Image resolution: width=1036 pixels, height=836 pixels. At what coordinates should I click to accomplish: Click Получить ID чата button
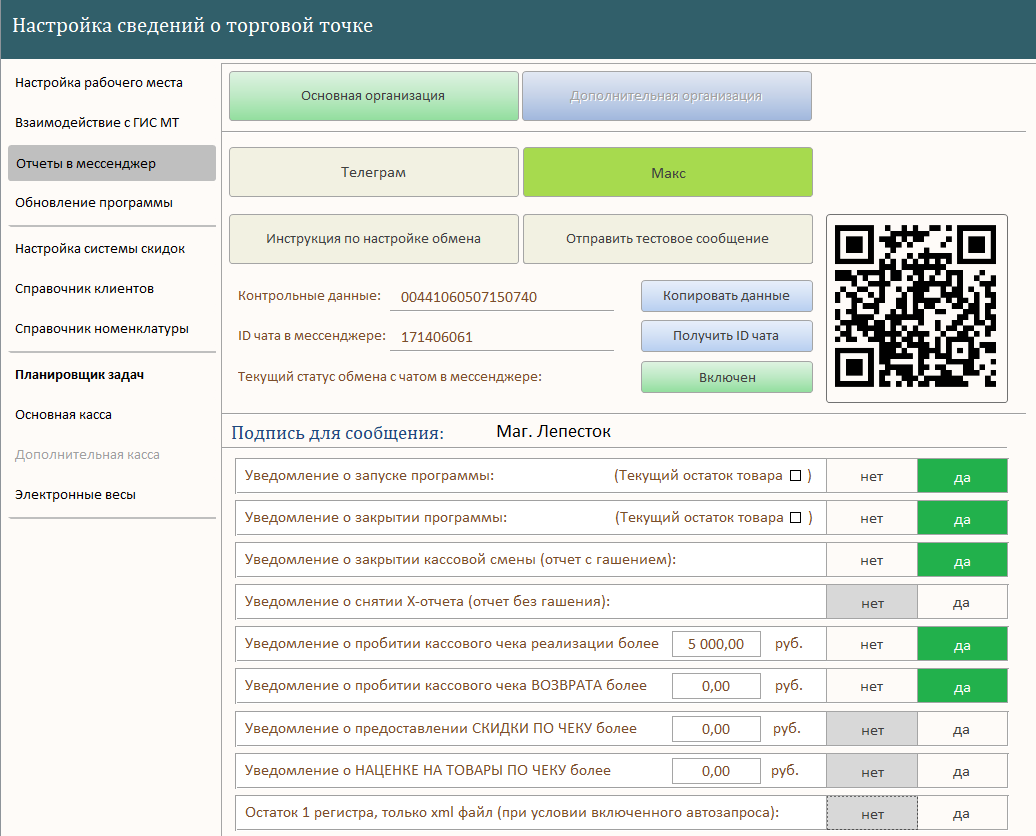click(727, 336)
